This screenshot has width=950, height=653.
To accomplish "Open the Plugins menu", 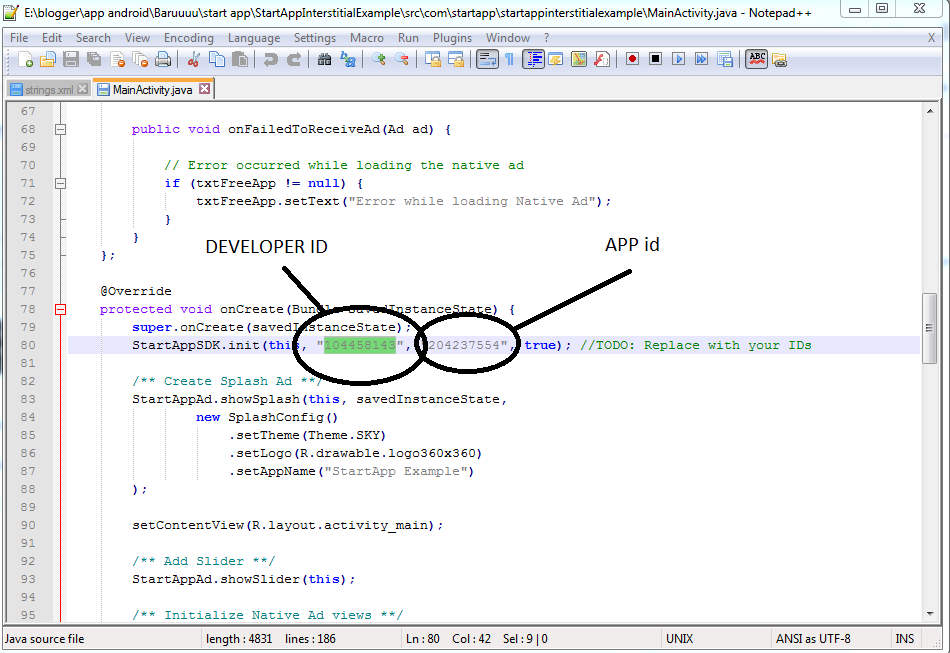I will click(x=452, y=38).
